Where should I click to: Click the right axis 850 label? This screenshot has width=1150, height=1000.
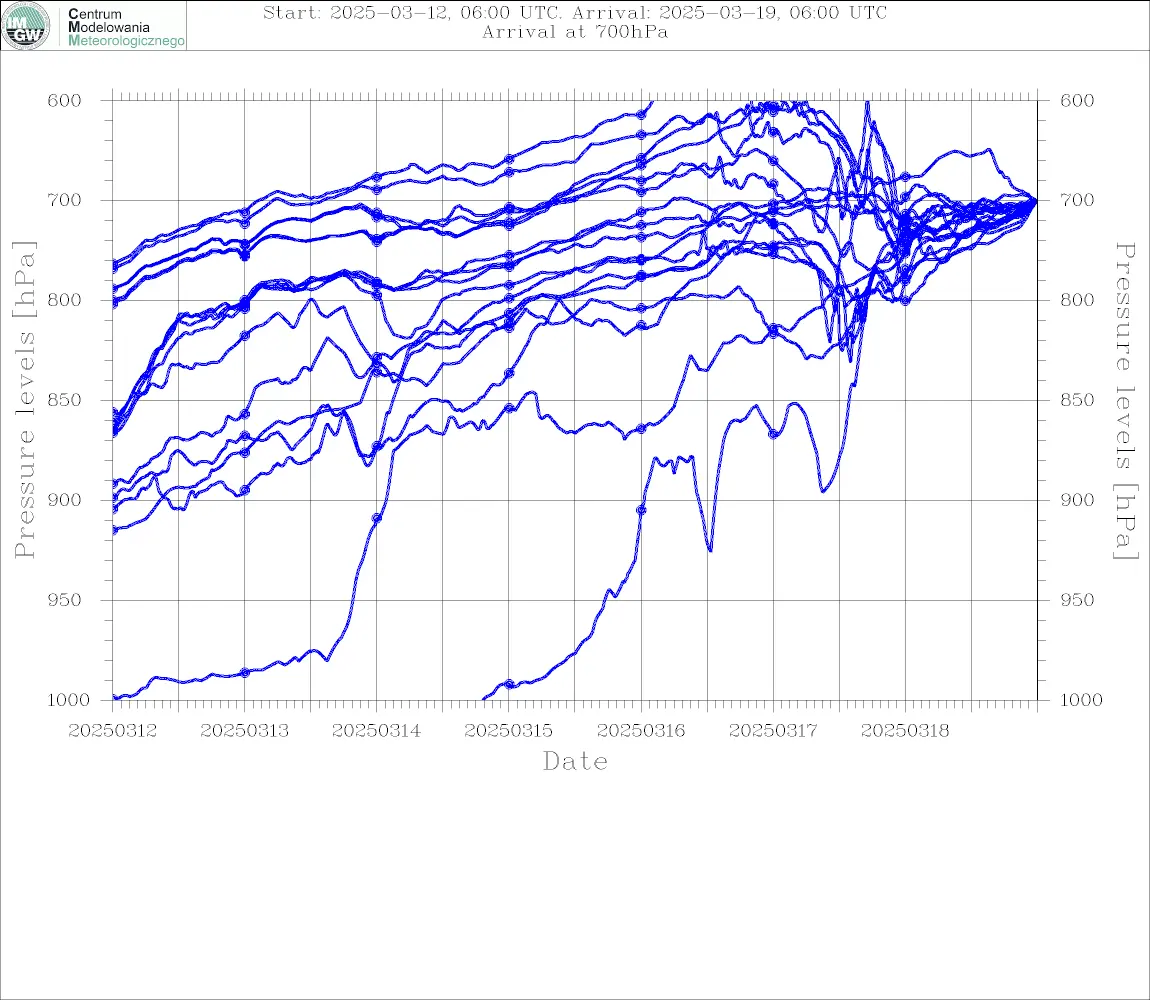(x=1077, y=401)
